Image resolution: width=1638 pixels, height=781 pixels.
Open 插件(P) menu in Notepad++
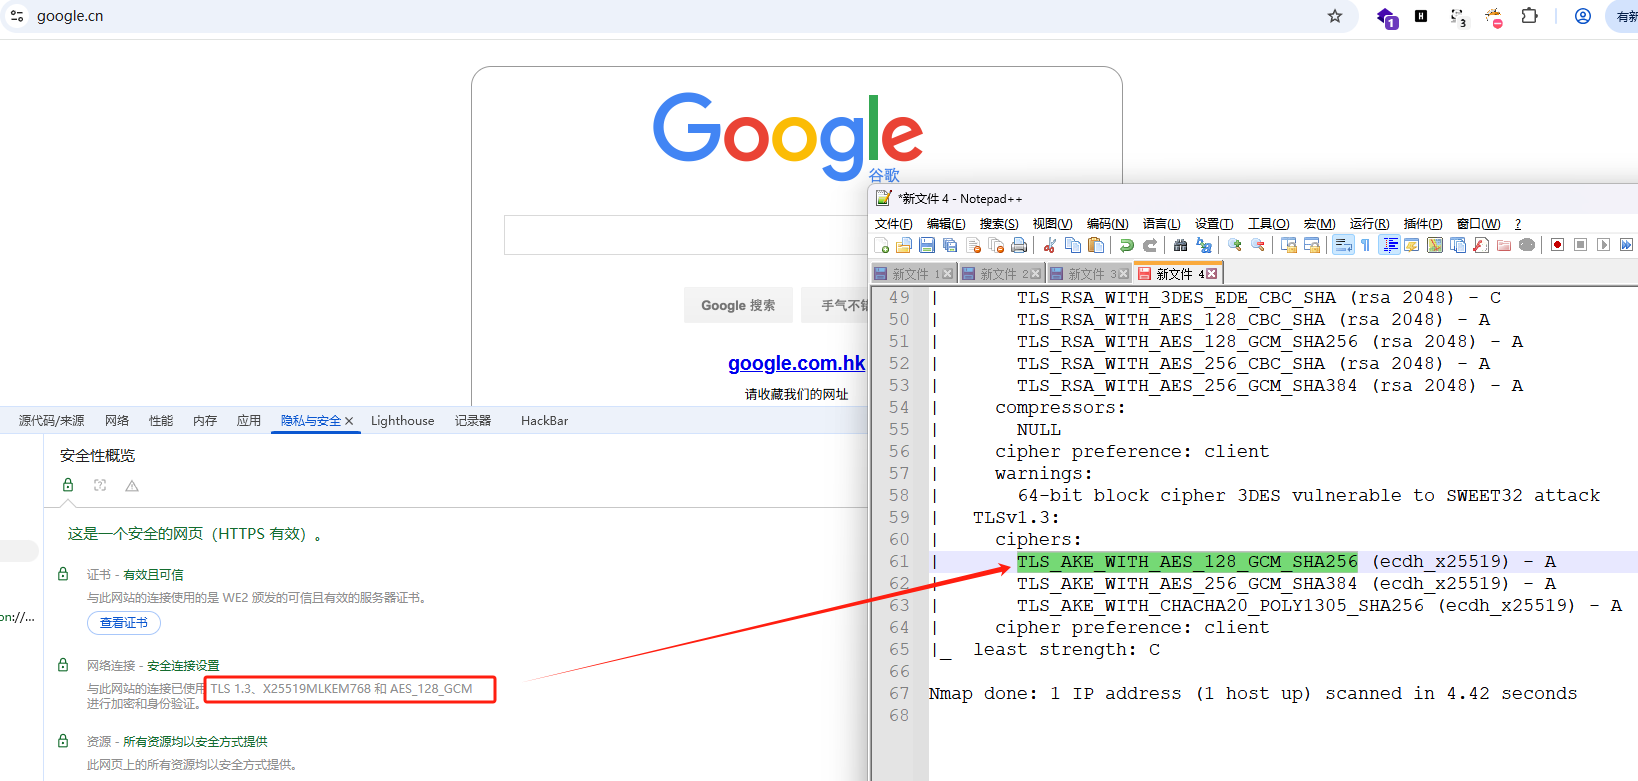1422,224
